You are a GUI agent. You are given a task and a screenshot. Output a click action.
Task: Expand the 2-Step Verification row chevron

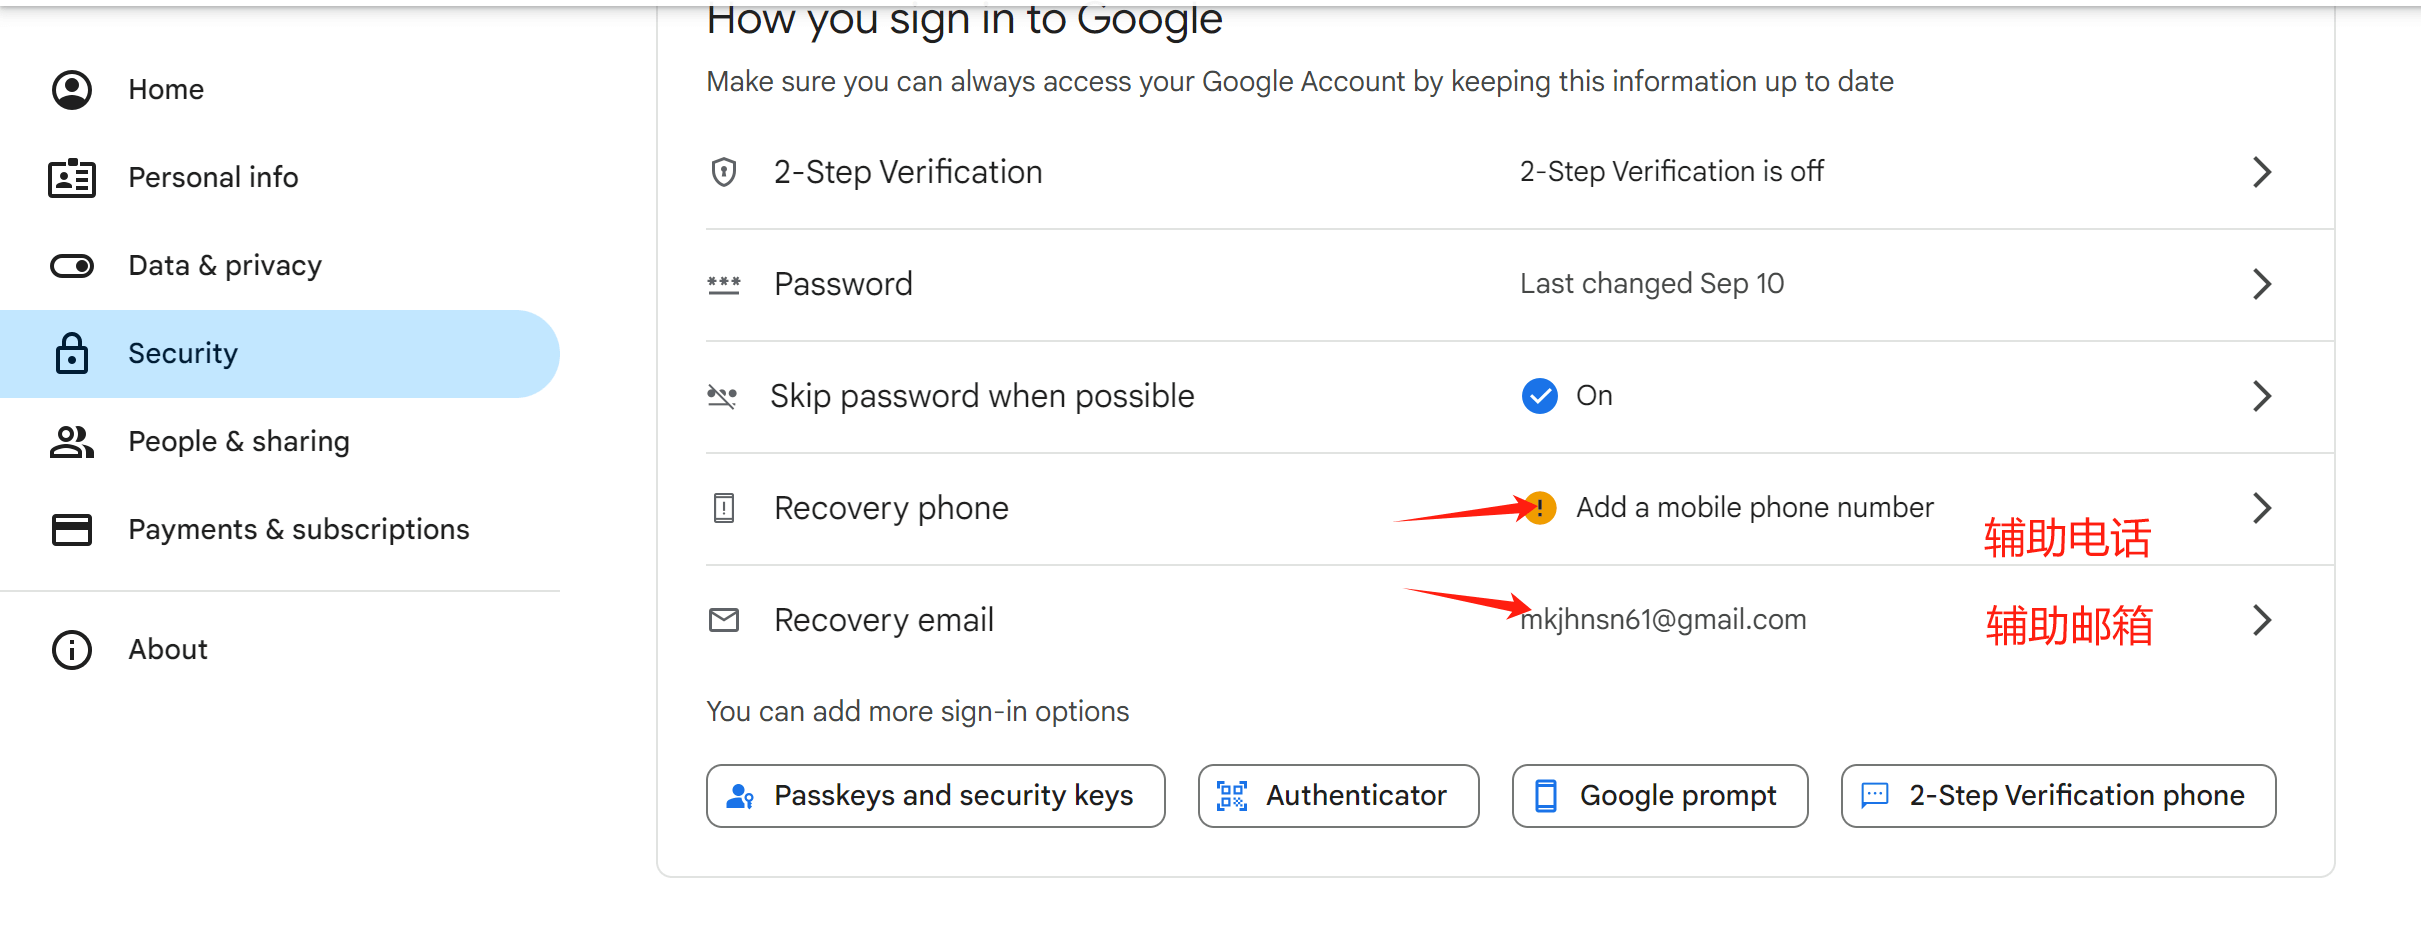[x=2263, y=172]
